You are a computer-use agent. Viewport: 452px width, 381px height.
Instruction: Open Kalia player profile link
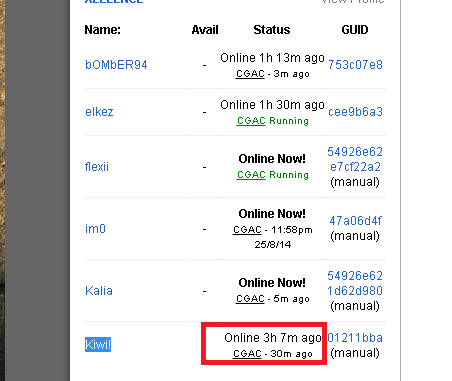coord(99,291)
